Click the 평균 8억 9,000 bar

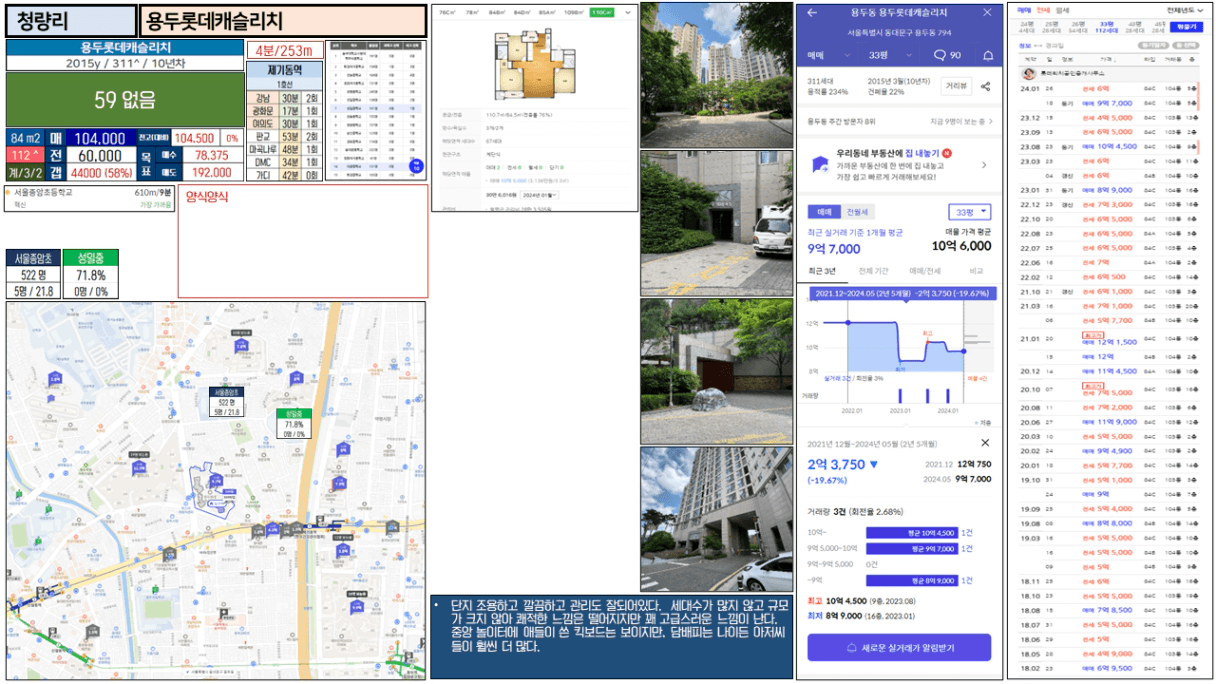[x=912, y=580]
